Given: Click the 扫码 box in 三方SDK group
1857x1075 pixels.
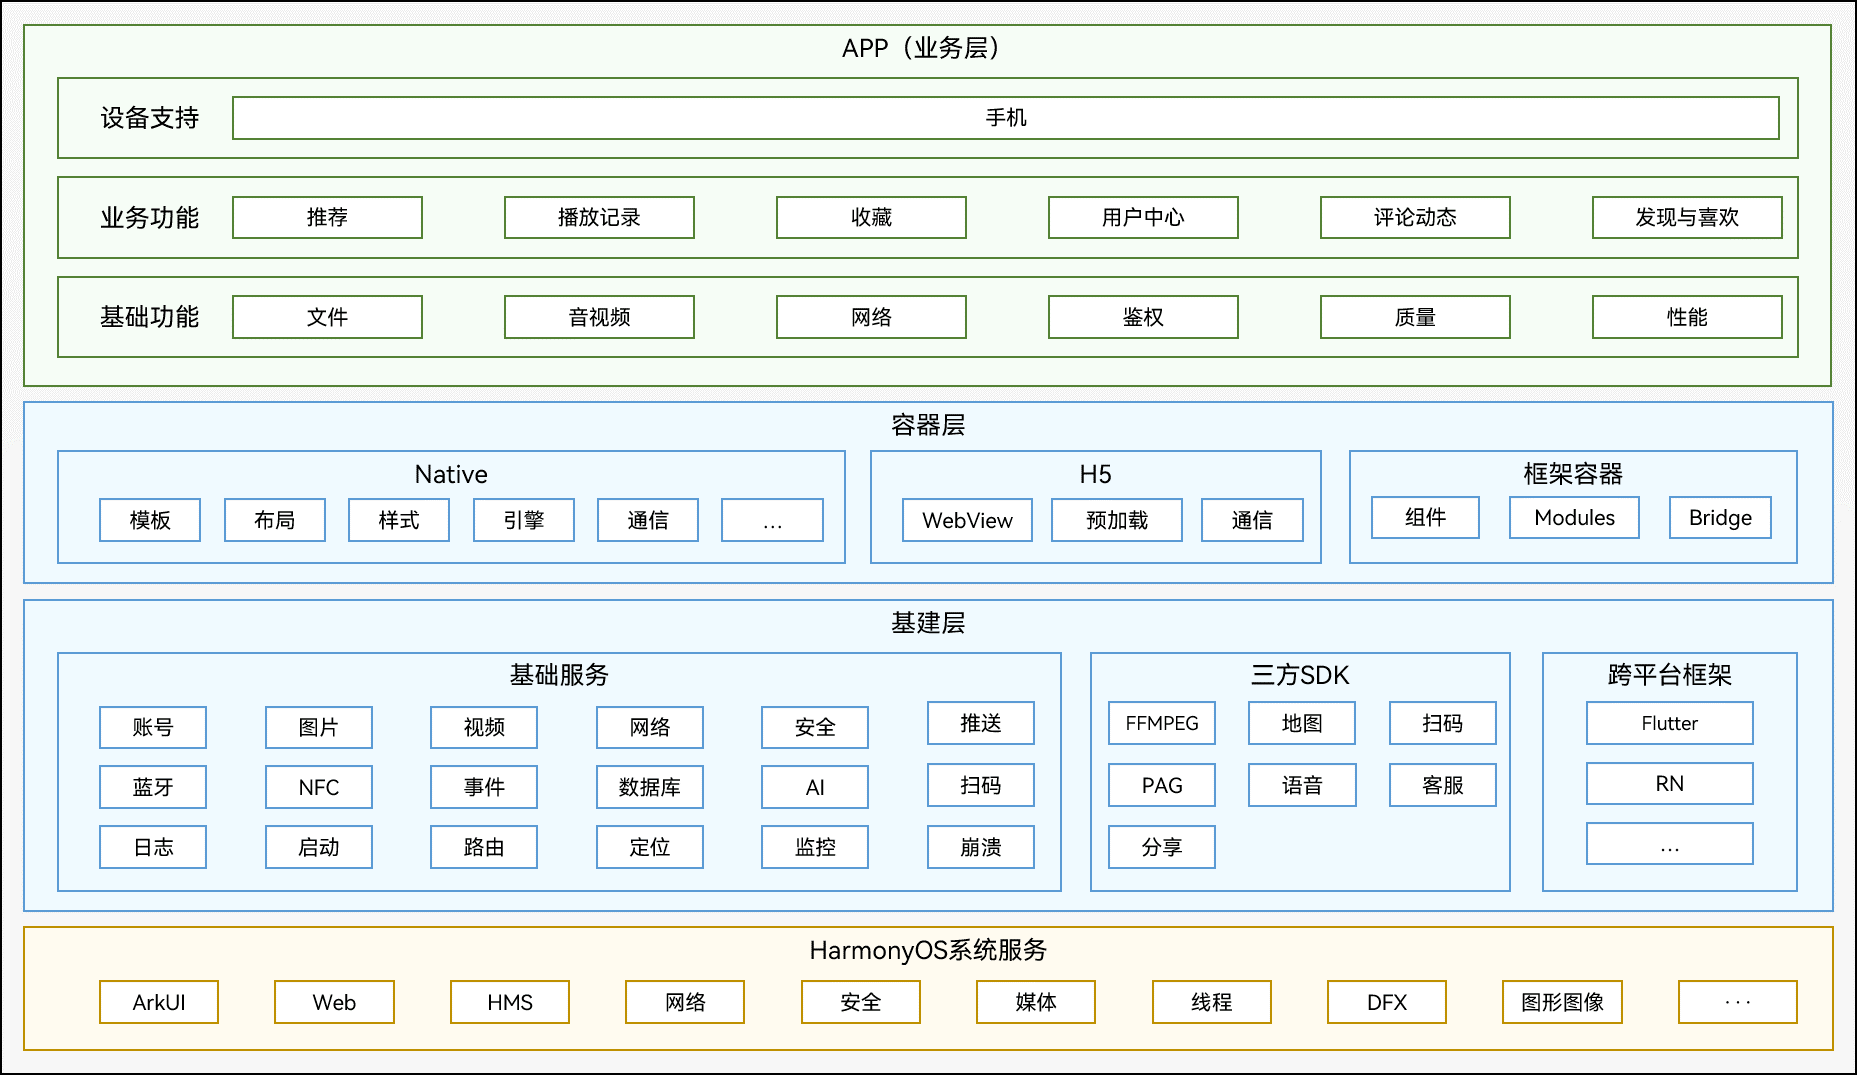Looking at the screenshot, I should click(x=1443, y=723).
